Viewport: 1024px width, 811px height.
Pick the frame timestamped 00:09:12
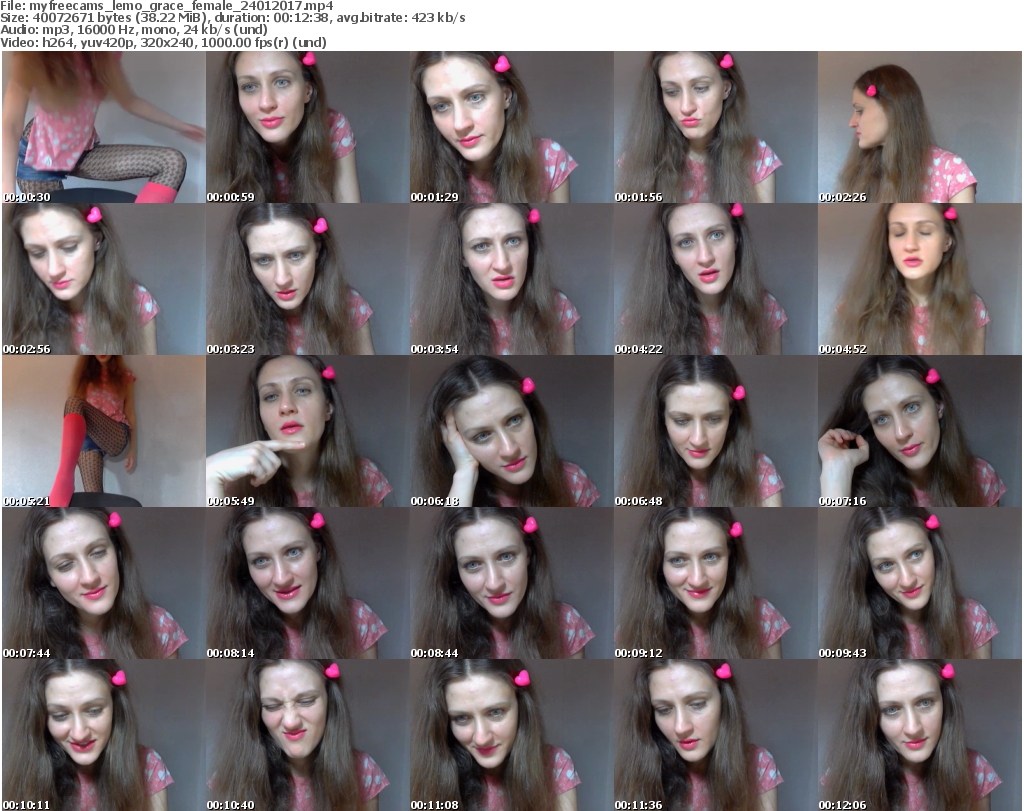[715, 583]
